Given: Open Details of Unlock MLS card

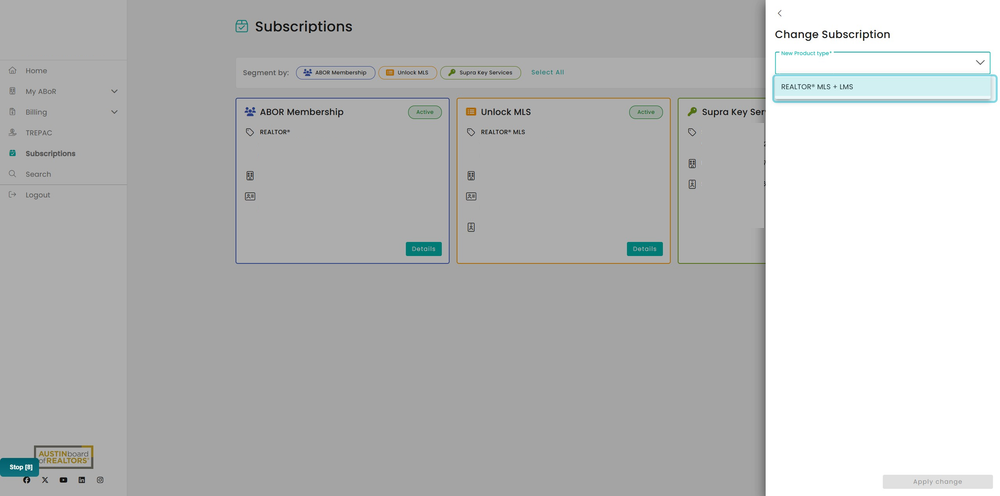Looking at the screenshot, I should tap(645, 249).
